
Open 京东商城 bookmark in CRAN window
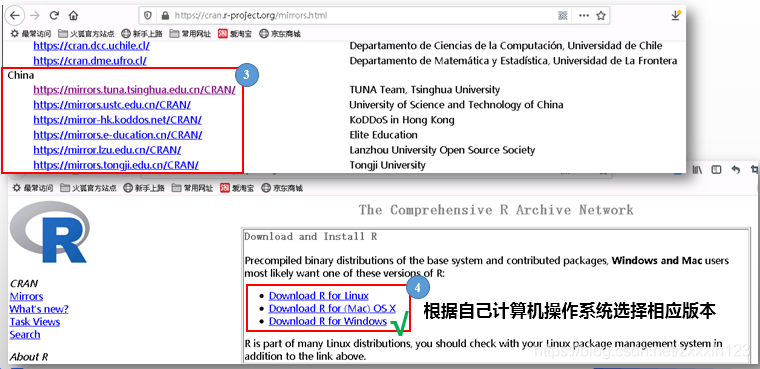pyautogui.click(x=282, y=188)
